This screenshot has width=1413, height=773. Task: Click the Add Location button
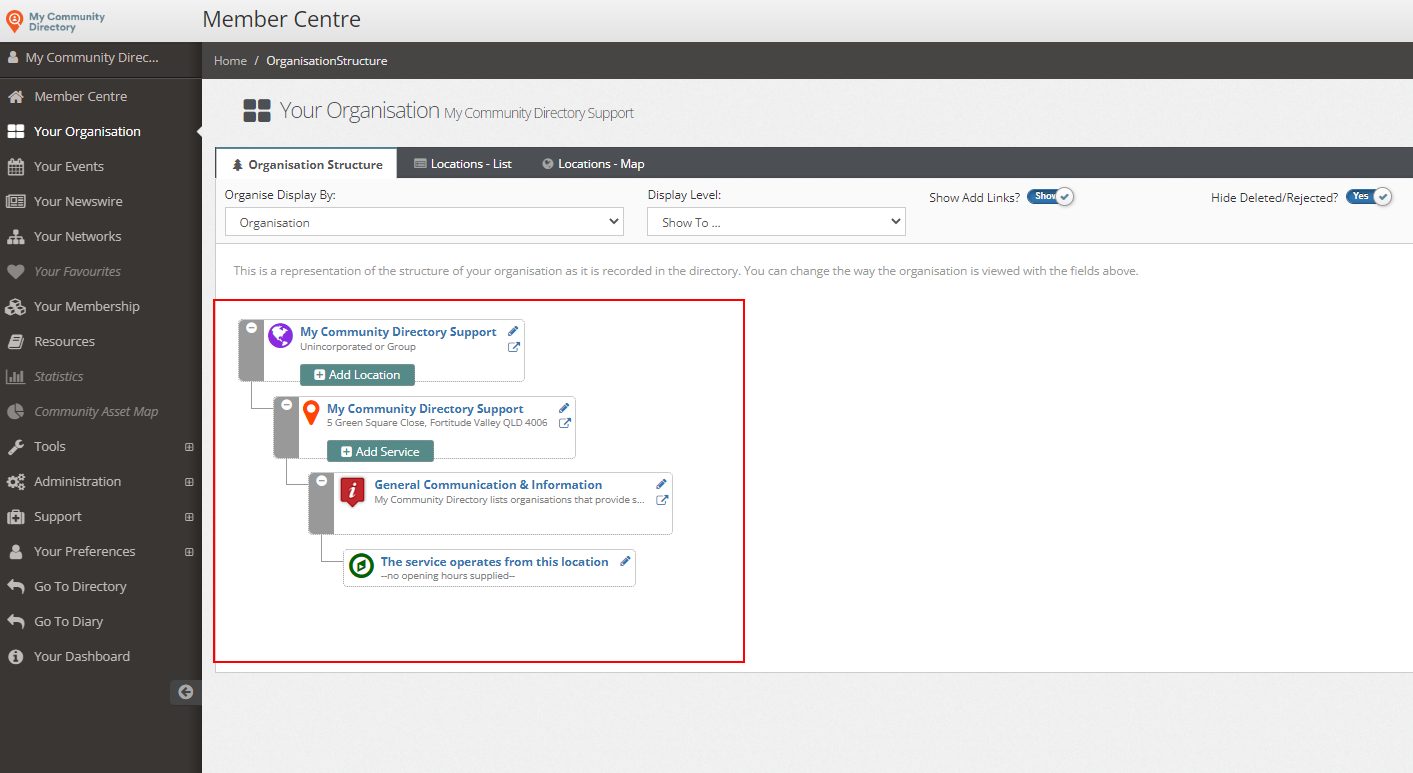point(357,375)
